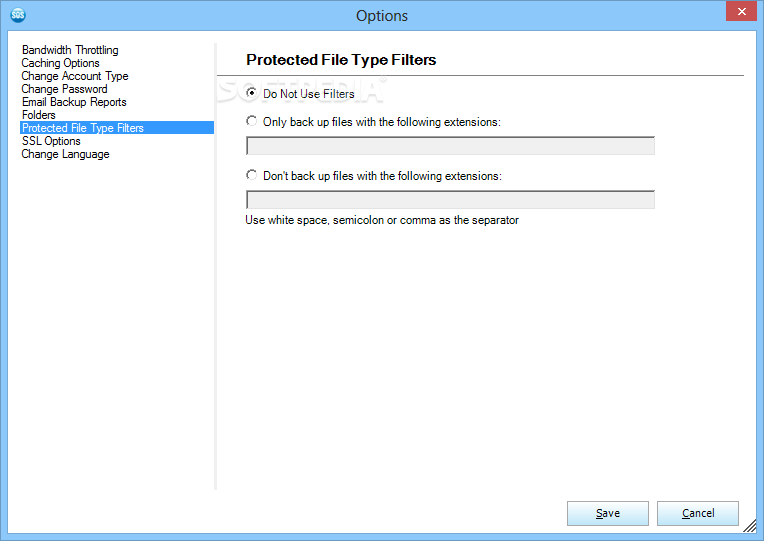Screen dimensions: 764x541
Task: Select the Do Not Use Filters radio button
Action: coord(251,93)
